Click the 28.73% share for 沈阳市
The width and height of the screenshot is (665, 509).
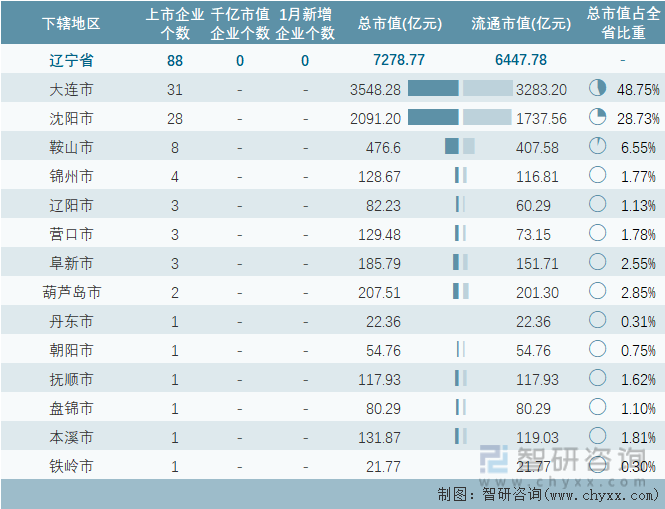pyautogui.click(x=638, y=119)
